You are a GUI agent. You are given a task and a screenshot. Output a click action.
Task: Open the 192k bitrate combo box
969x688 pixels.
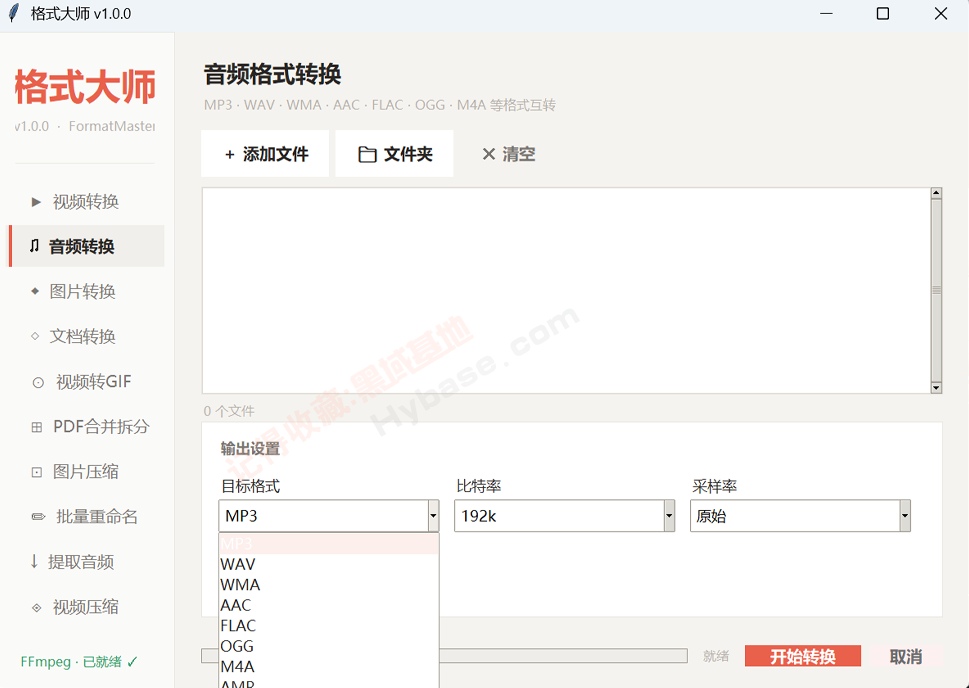click(564, 516)
